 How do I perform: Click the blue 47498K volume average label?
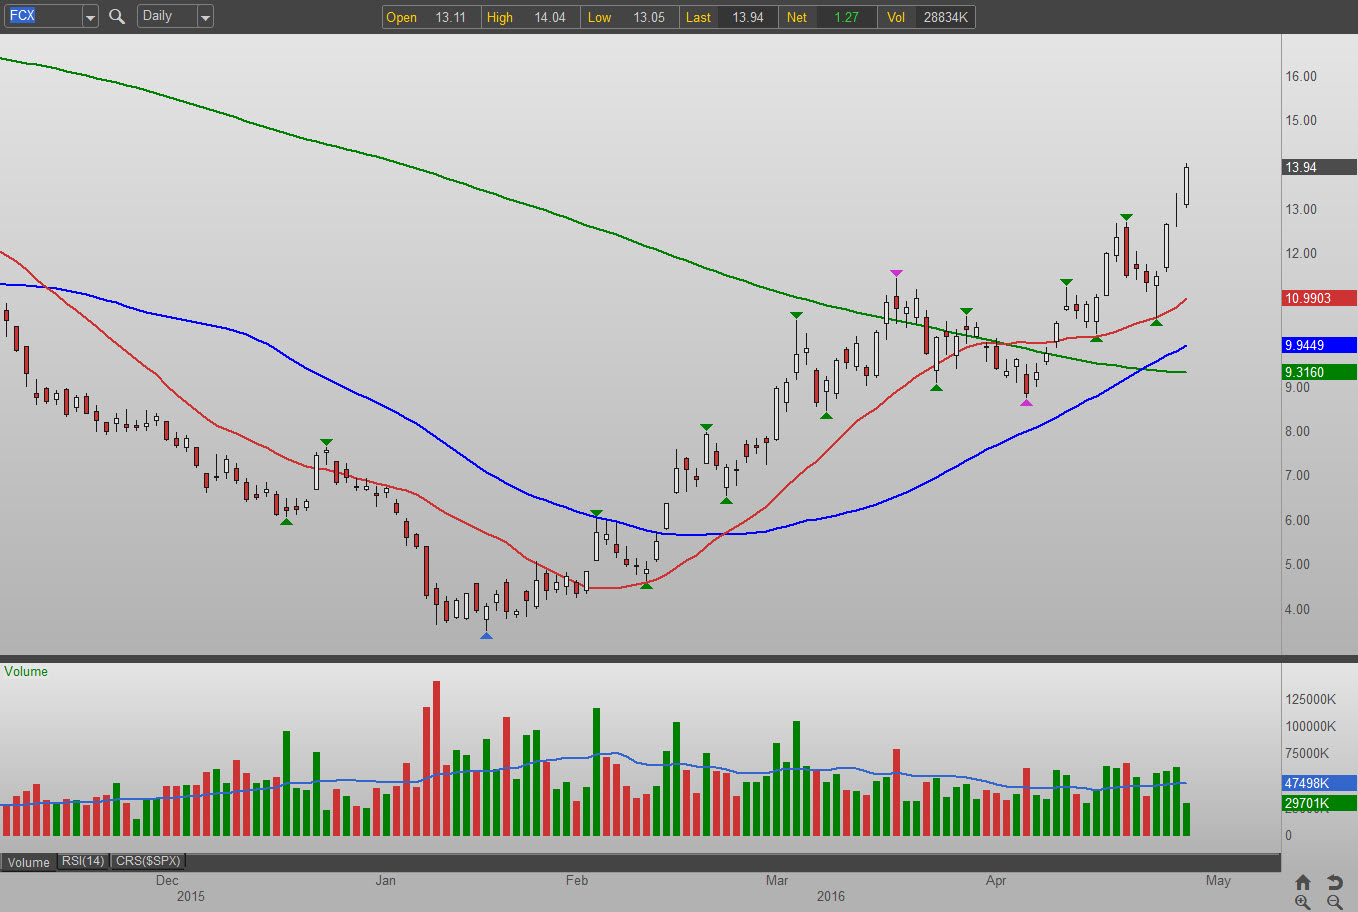coord(1319,783)
